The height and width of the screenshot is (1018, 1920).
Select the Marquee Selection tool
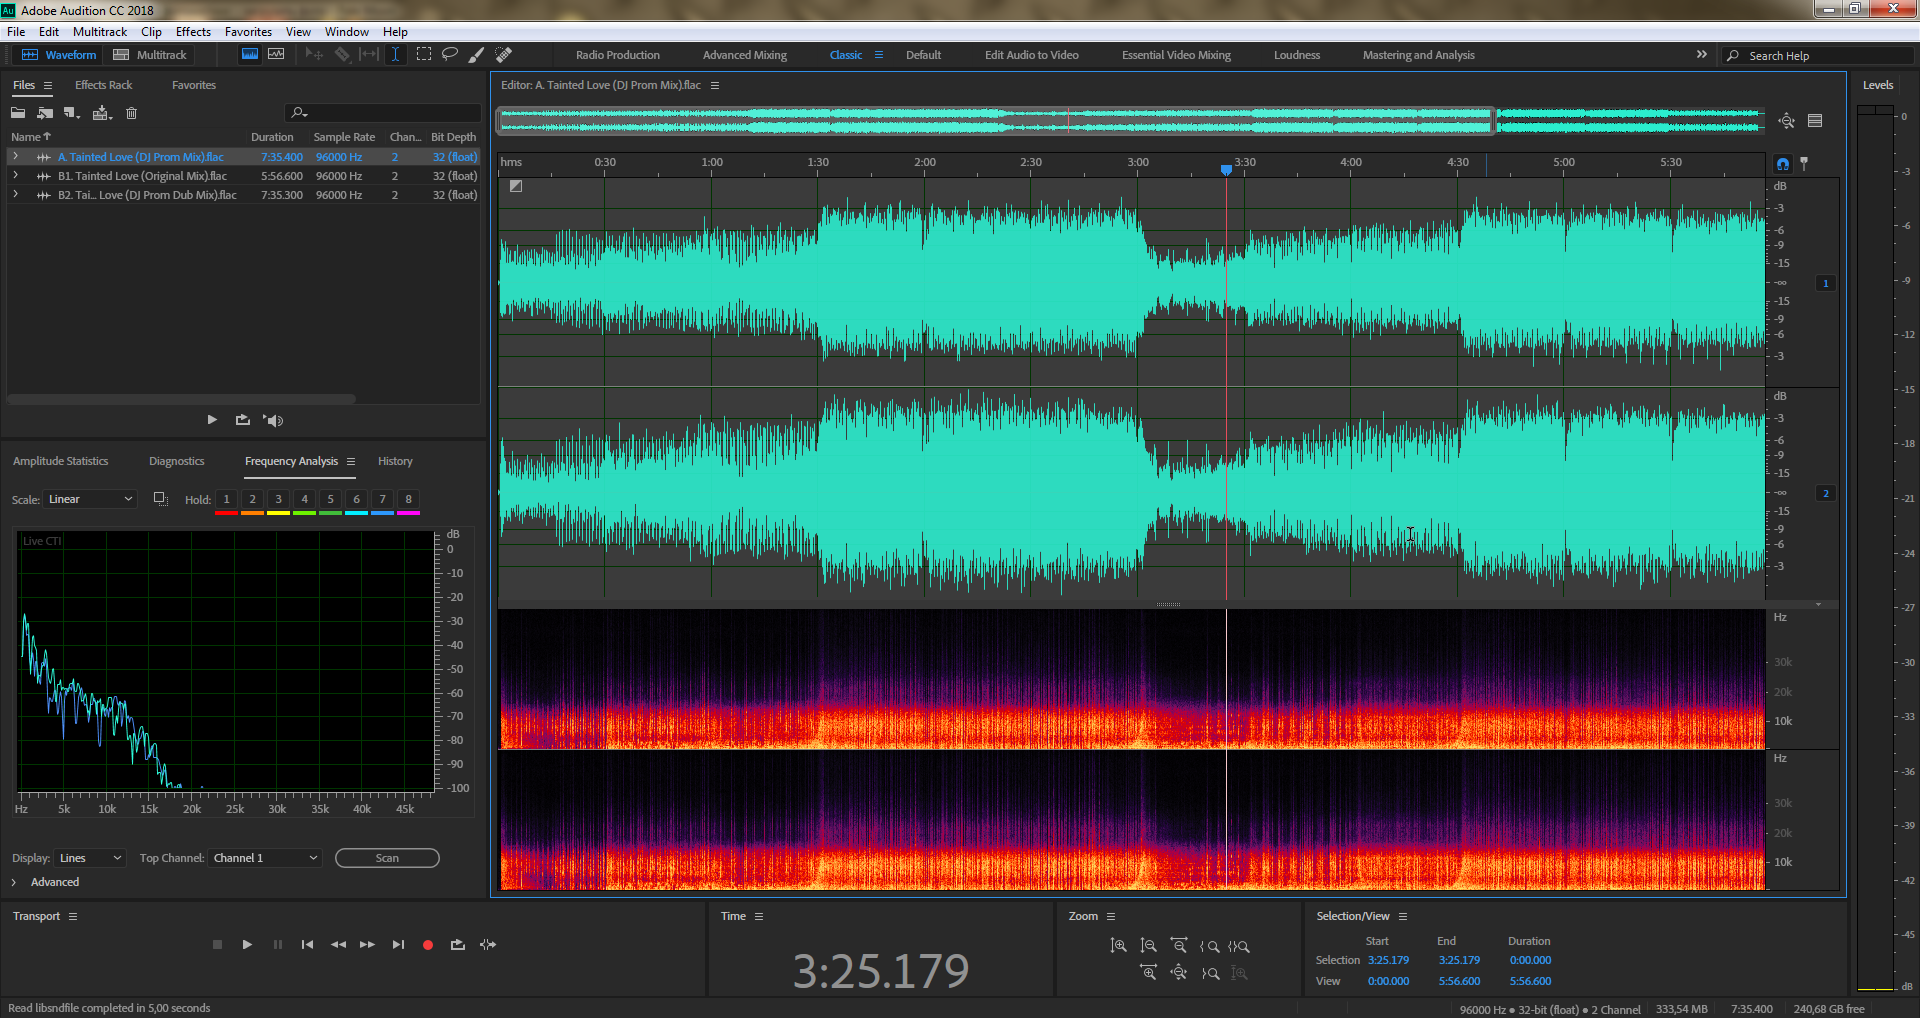tap(424, 54)
